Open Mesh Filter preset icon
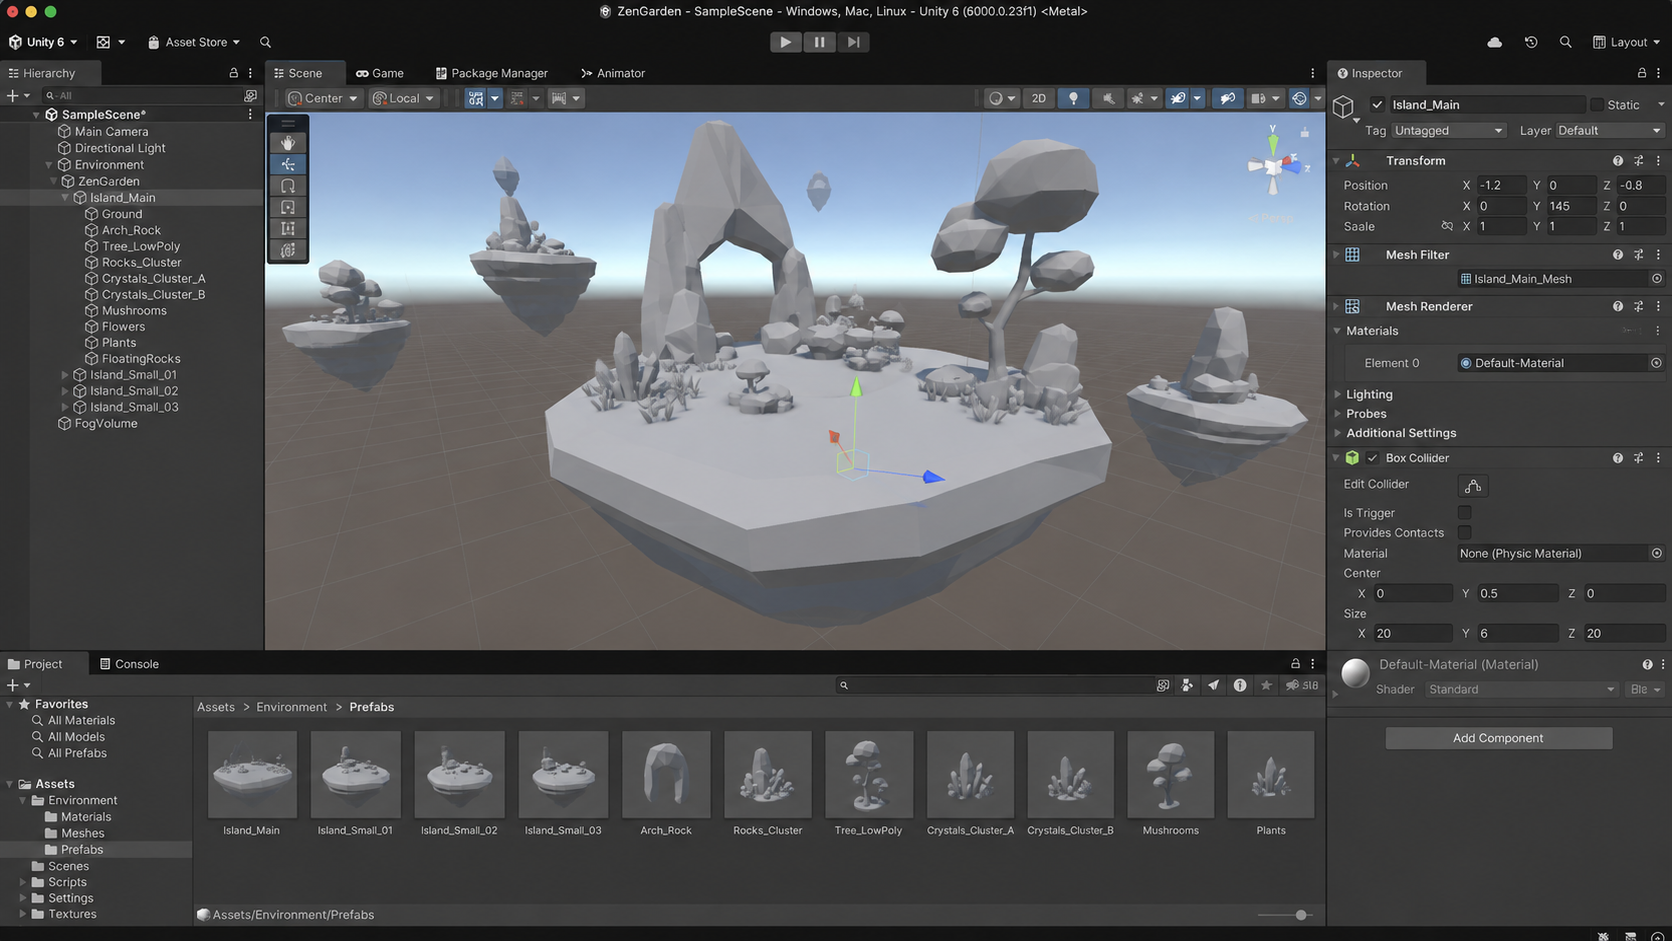Viewport: 1672px width, 941px height. [1638, 255]
